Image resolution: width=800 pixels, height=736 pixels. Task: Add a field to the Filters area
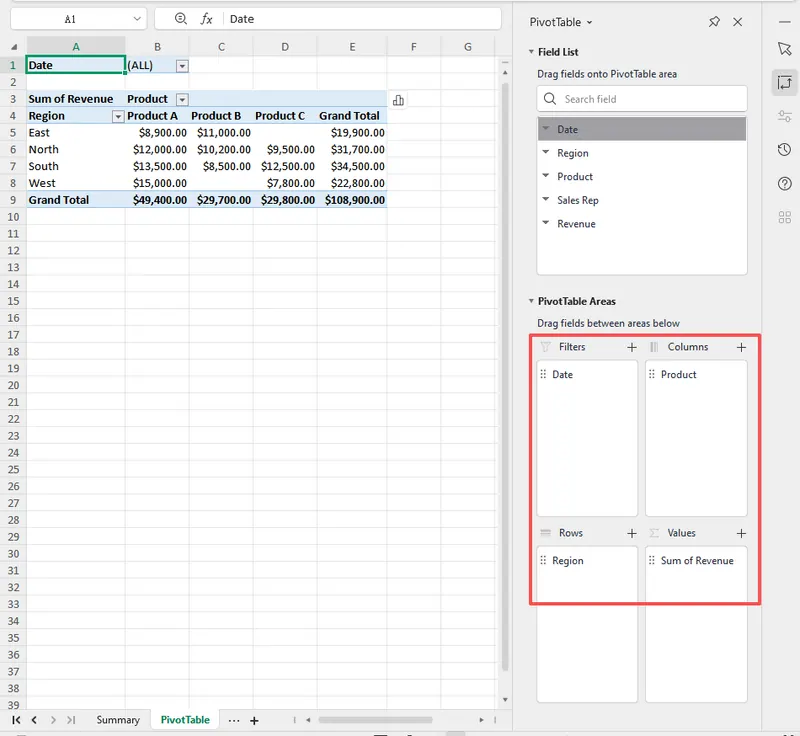point(631,347)
